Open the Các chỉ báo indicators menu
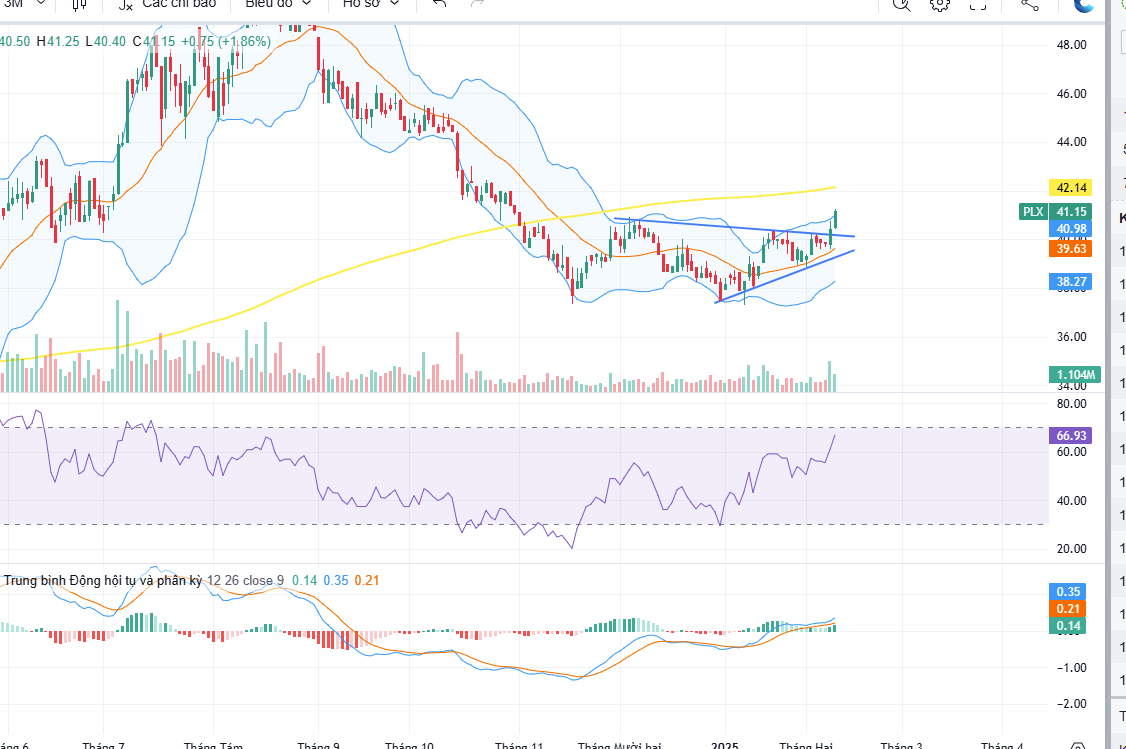Viewport: 1126px width, 749px height. click(x=167, y=4)
